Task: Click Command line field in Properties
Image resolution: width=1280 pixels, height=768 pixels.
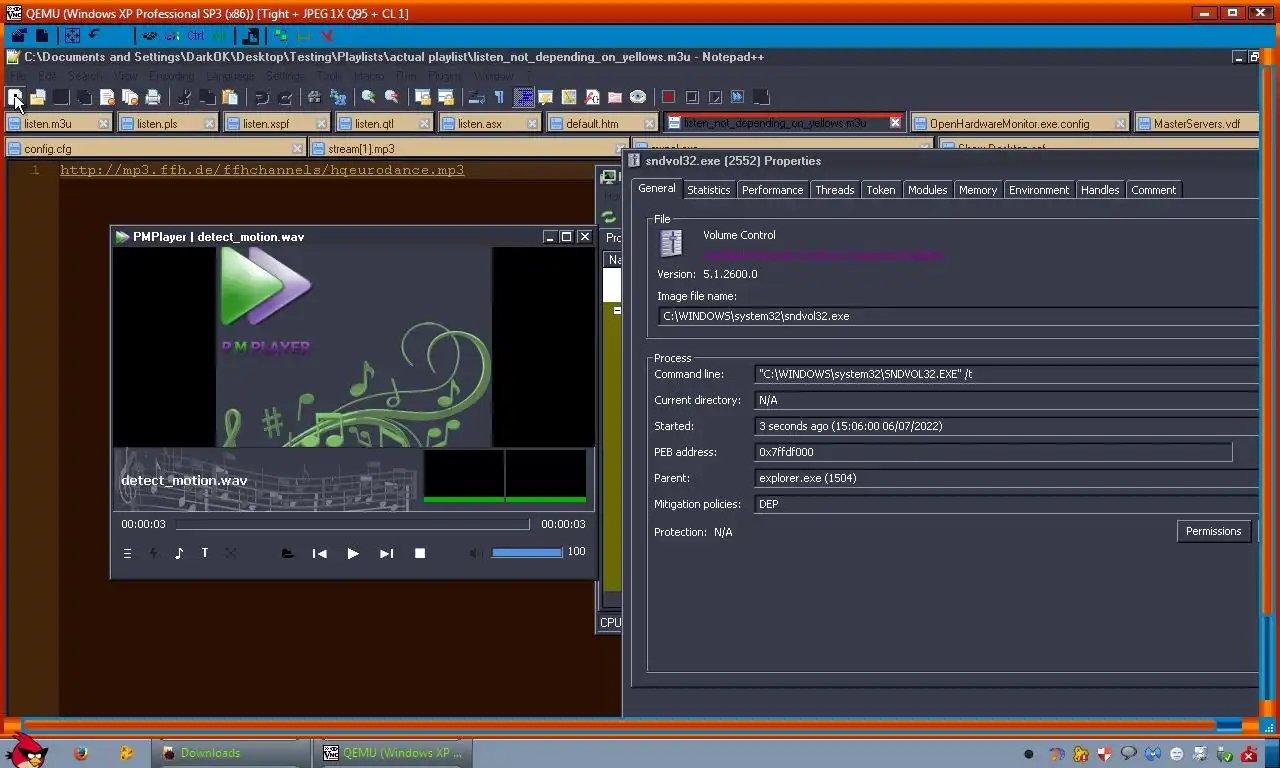Action: [1006, 374]
